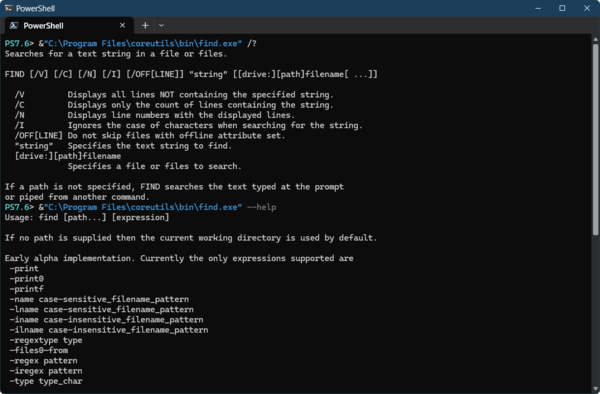600x394 pixels.
Task: Maximize the PowerShell window
Action: pyautogui.click(x=562, y=8)
